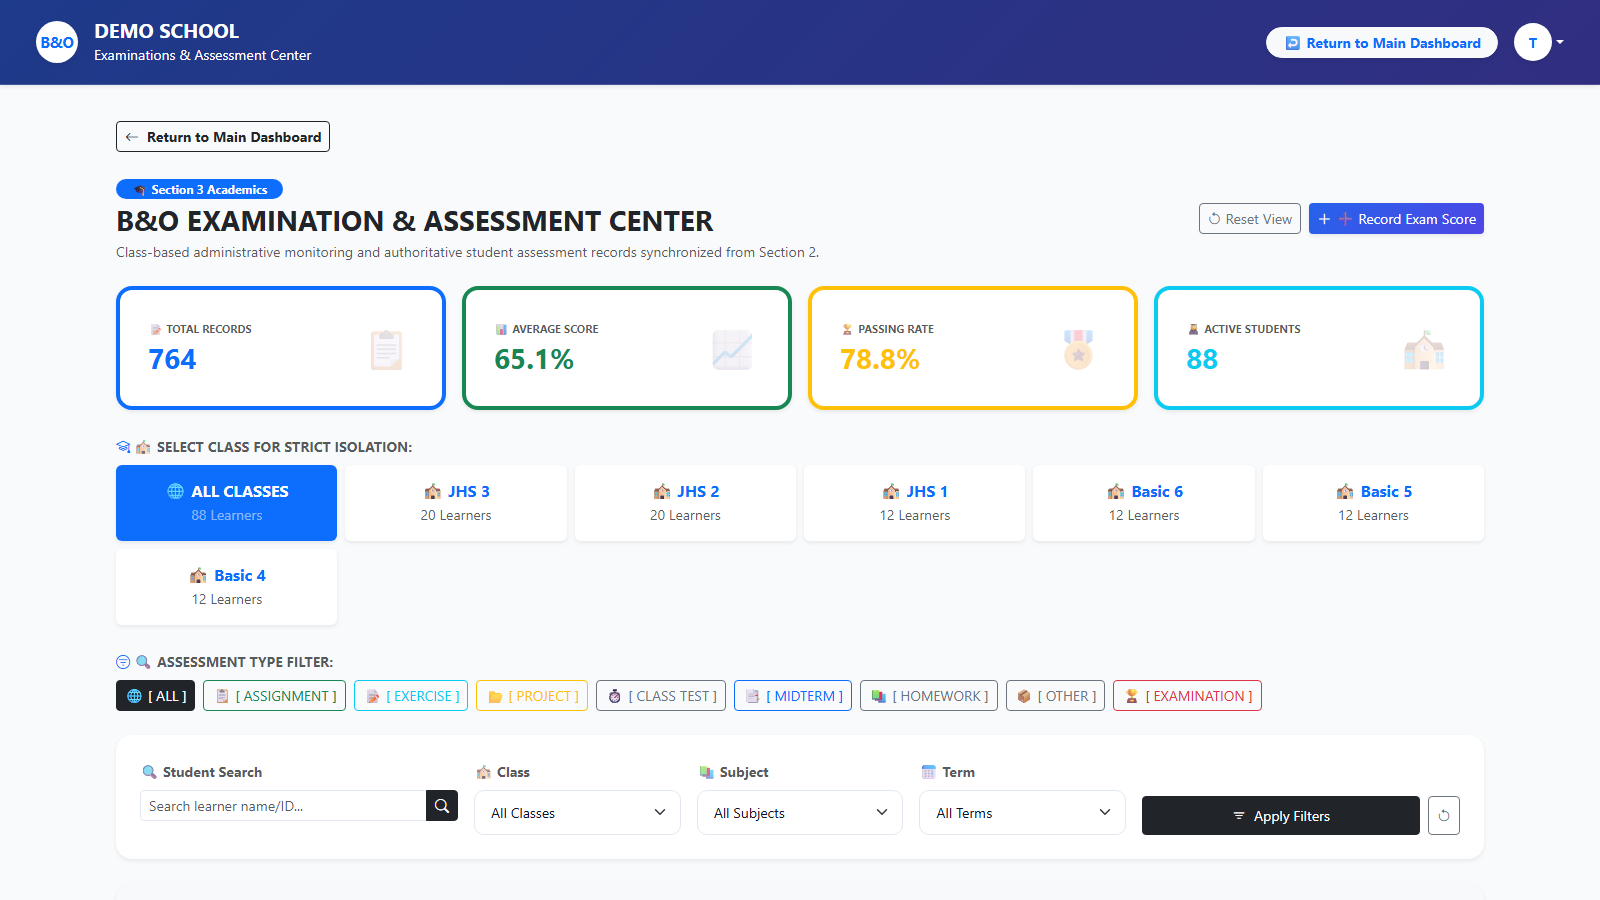The height and width of the screenshot is (900, 1600).
Task: Toggle the CLASS TEST assessment filter
Action: [x=661, y=696]
